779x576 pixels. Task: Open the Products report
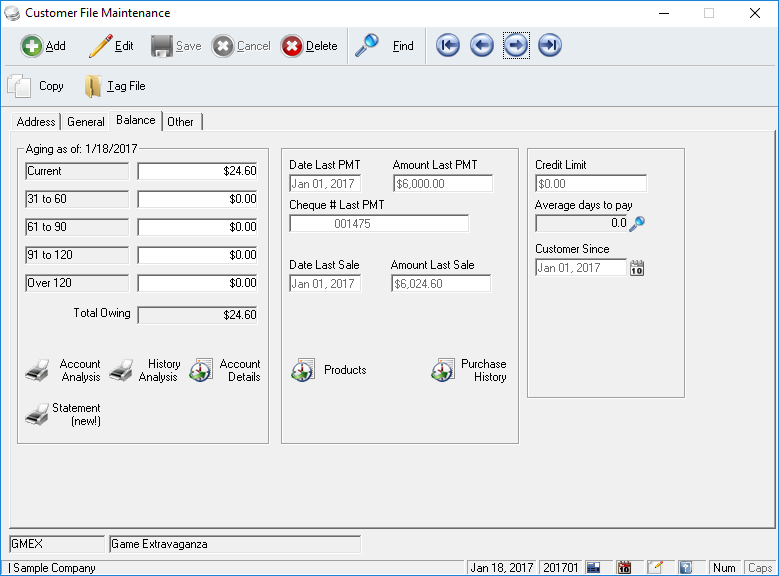303,371
